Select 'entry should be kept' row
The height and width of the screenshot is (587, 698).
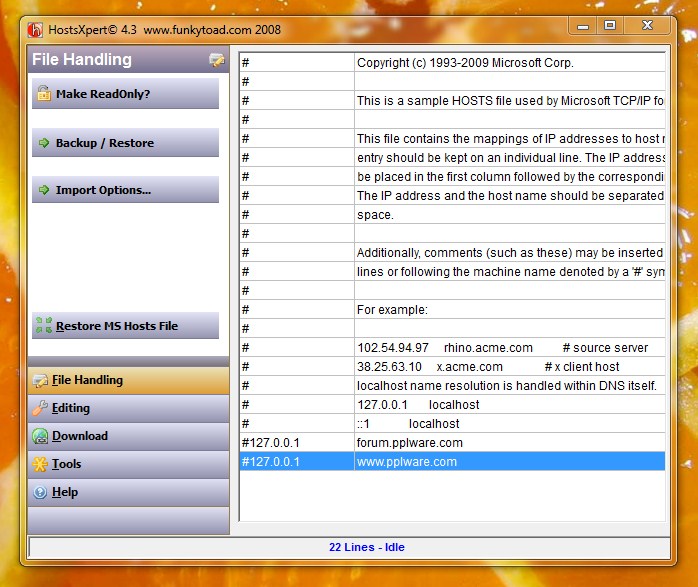click(x=452, y=158)
